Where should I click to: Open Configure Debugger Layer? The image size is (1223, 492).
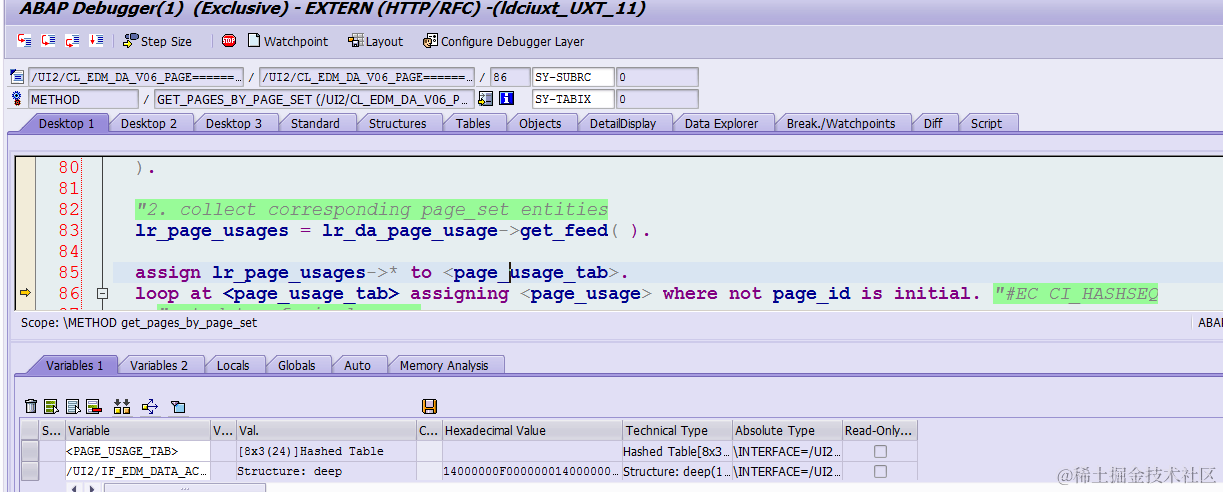[504, 41]
